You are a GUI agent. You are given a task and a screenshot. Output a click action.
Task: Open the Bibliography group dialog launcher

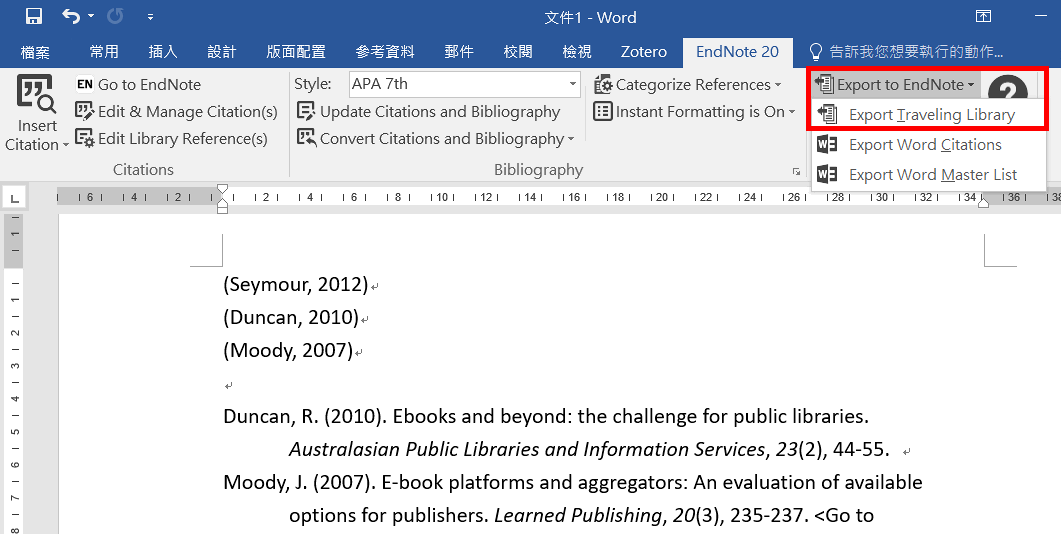[796, 172]
